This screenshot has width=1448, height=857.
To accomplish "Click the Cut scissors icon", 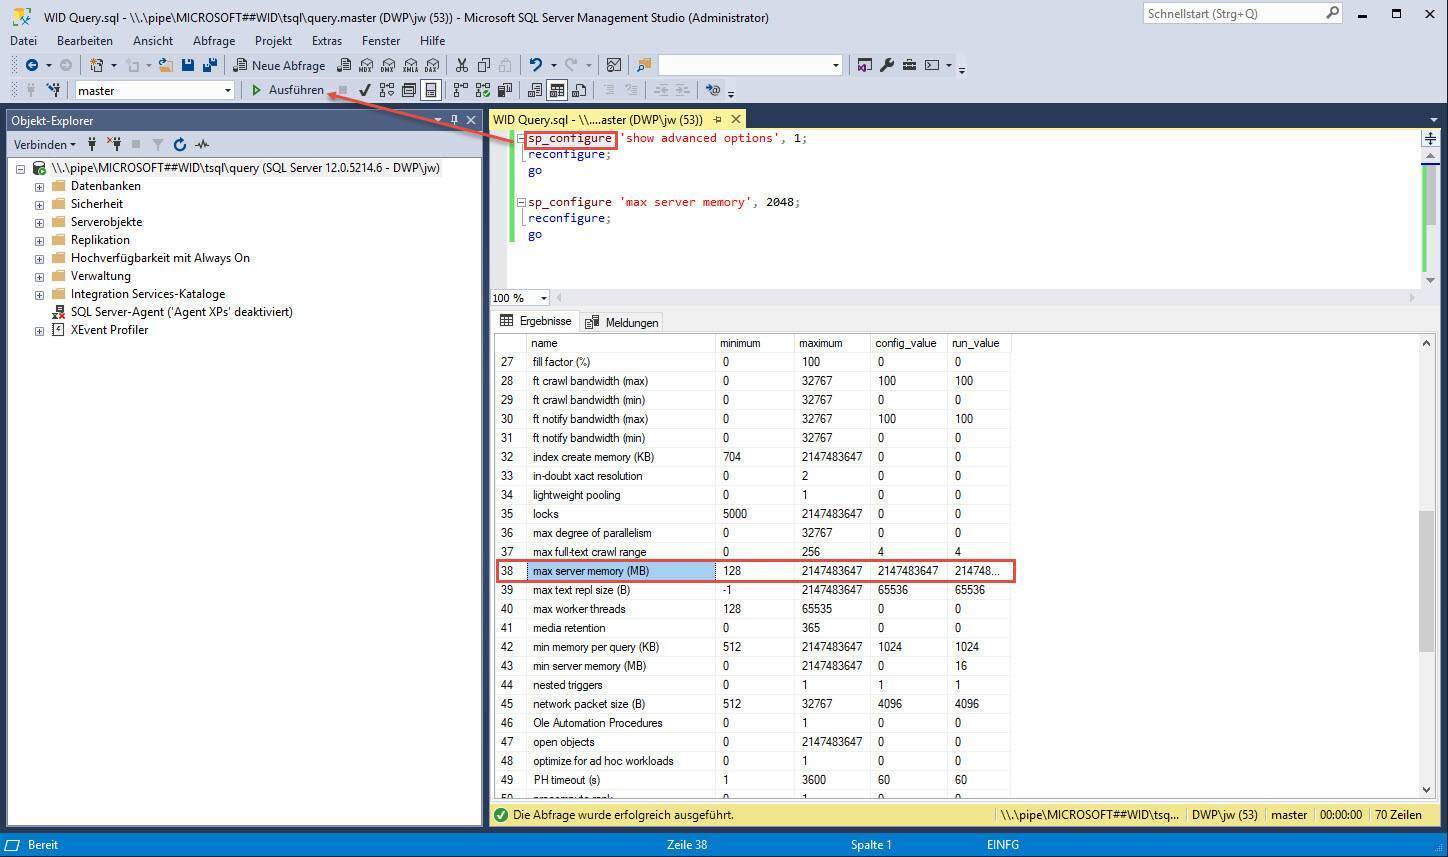I will 461,65.
